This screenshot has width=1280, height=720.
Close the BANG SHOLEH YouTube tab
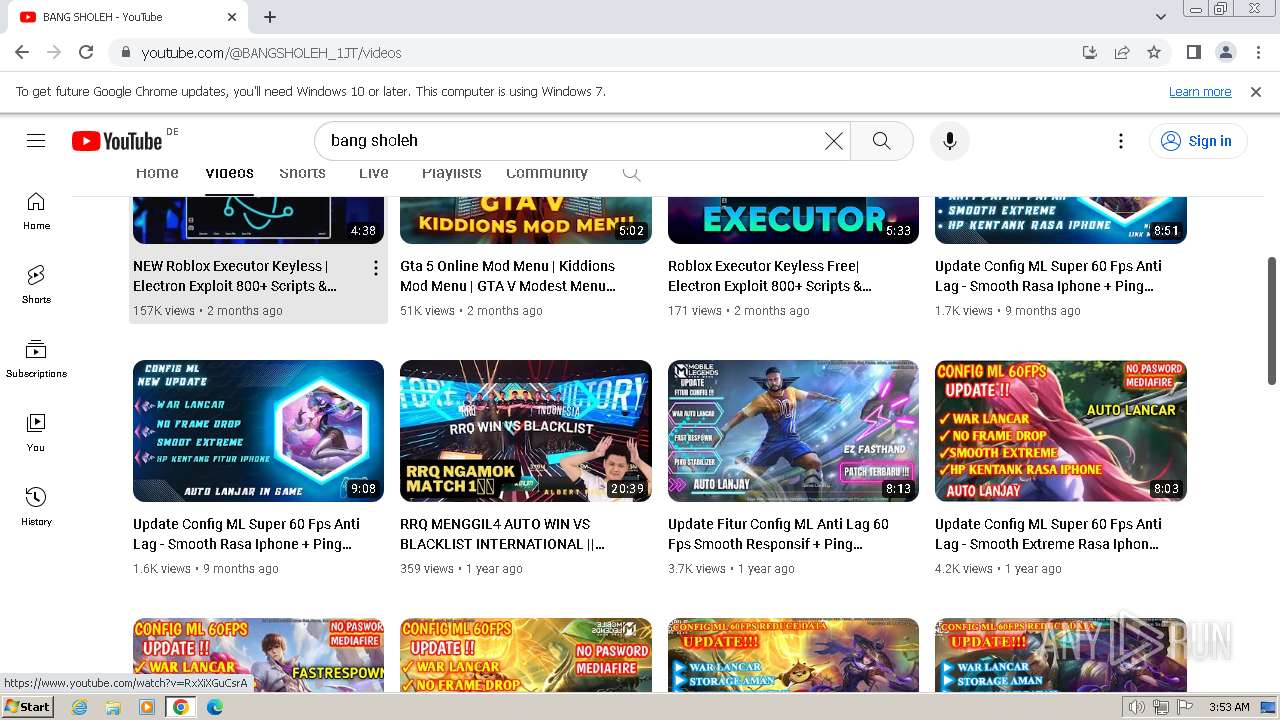pos(232,17)
